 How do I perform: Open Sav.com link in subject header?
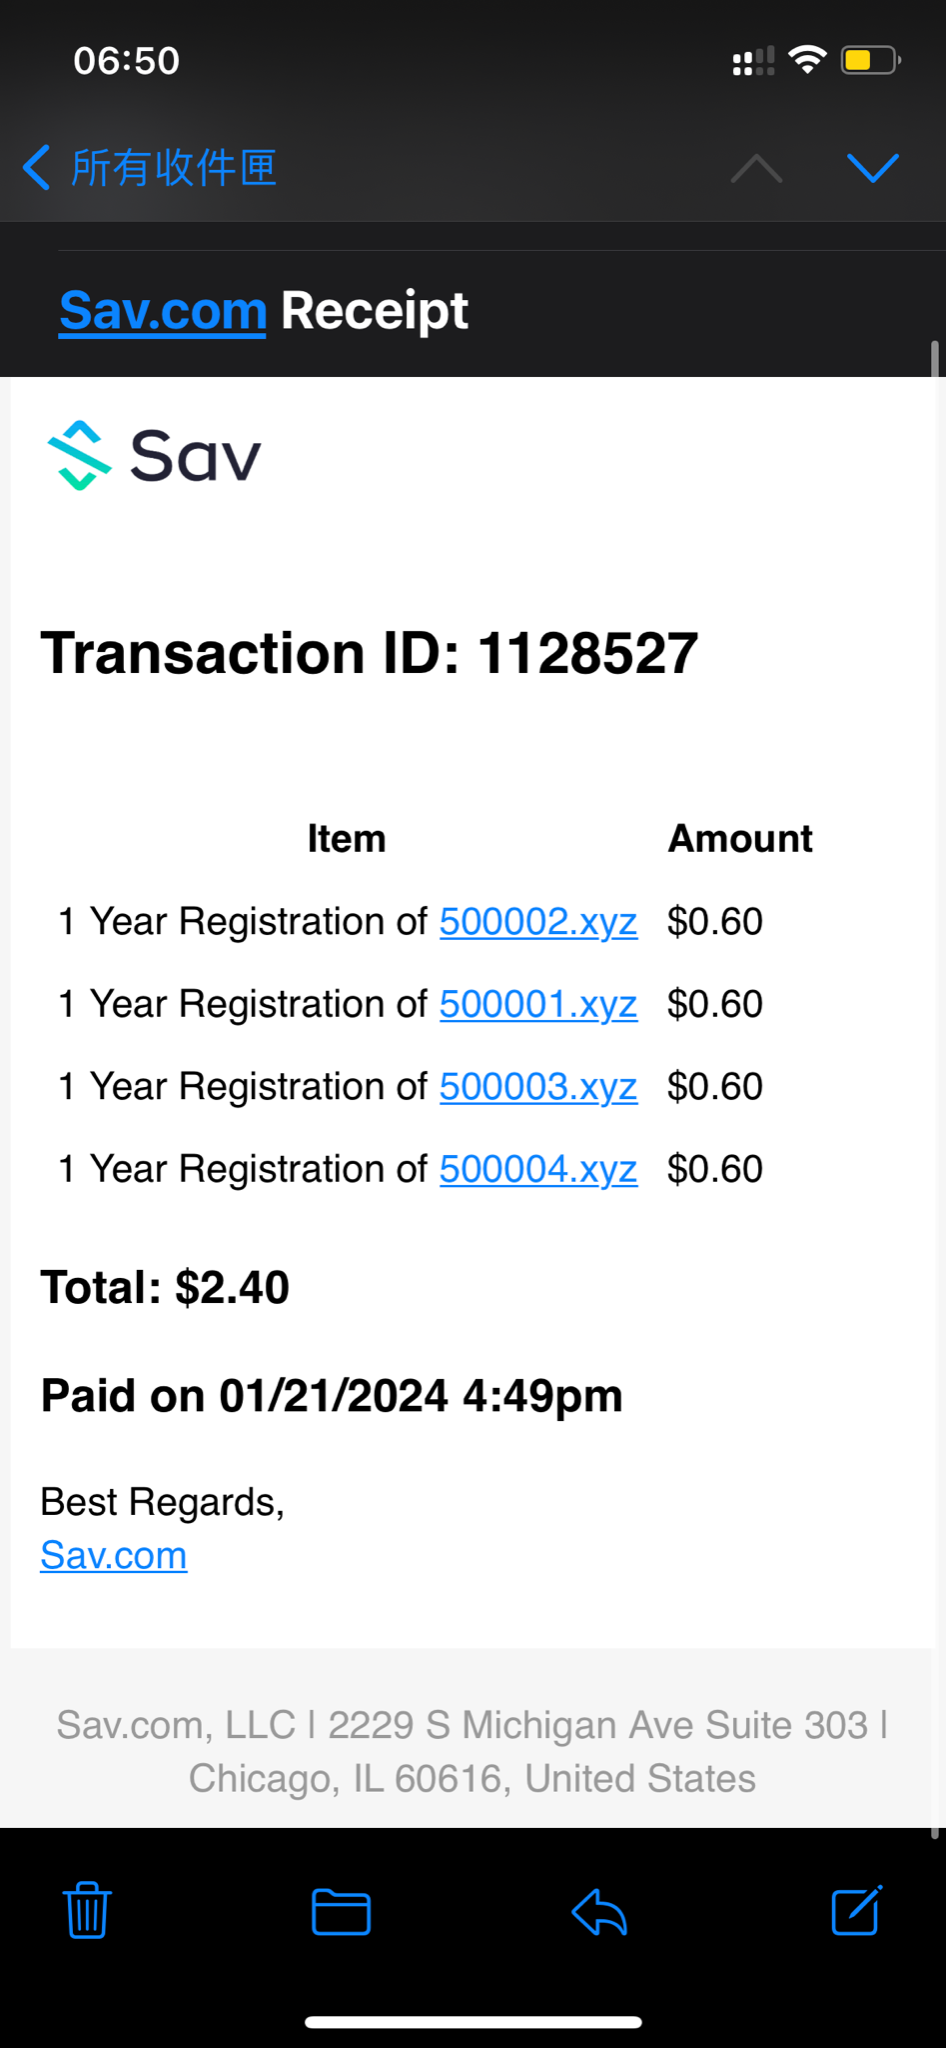[x=163, y=311]
